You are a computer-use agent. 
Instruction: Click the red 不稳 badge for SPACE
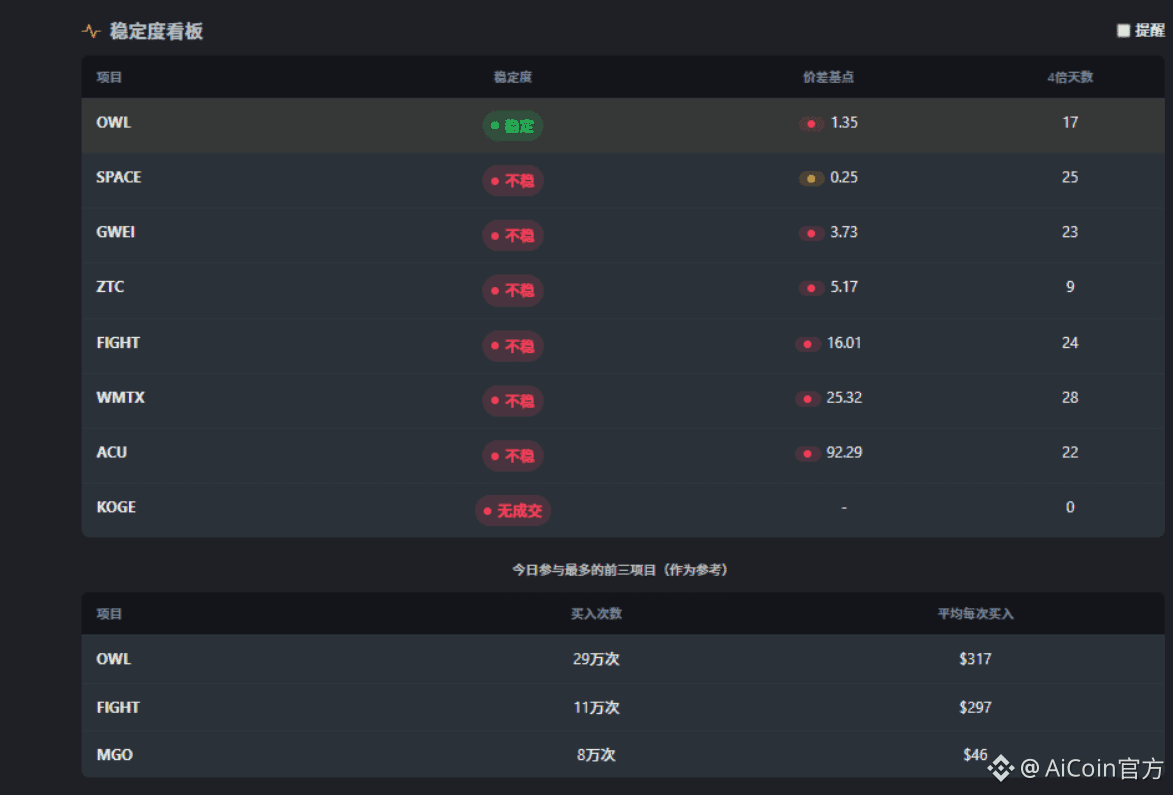(x=513, y=181)
